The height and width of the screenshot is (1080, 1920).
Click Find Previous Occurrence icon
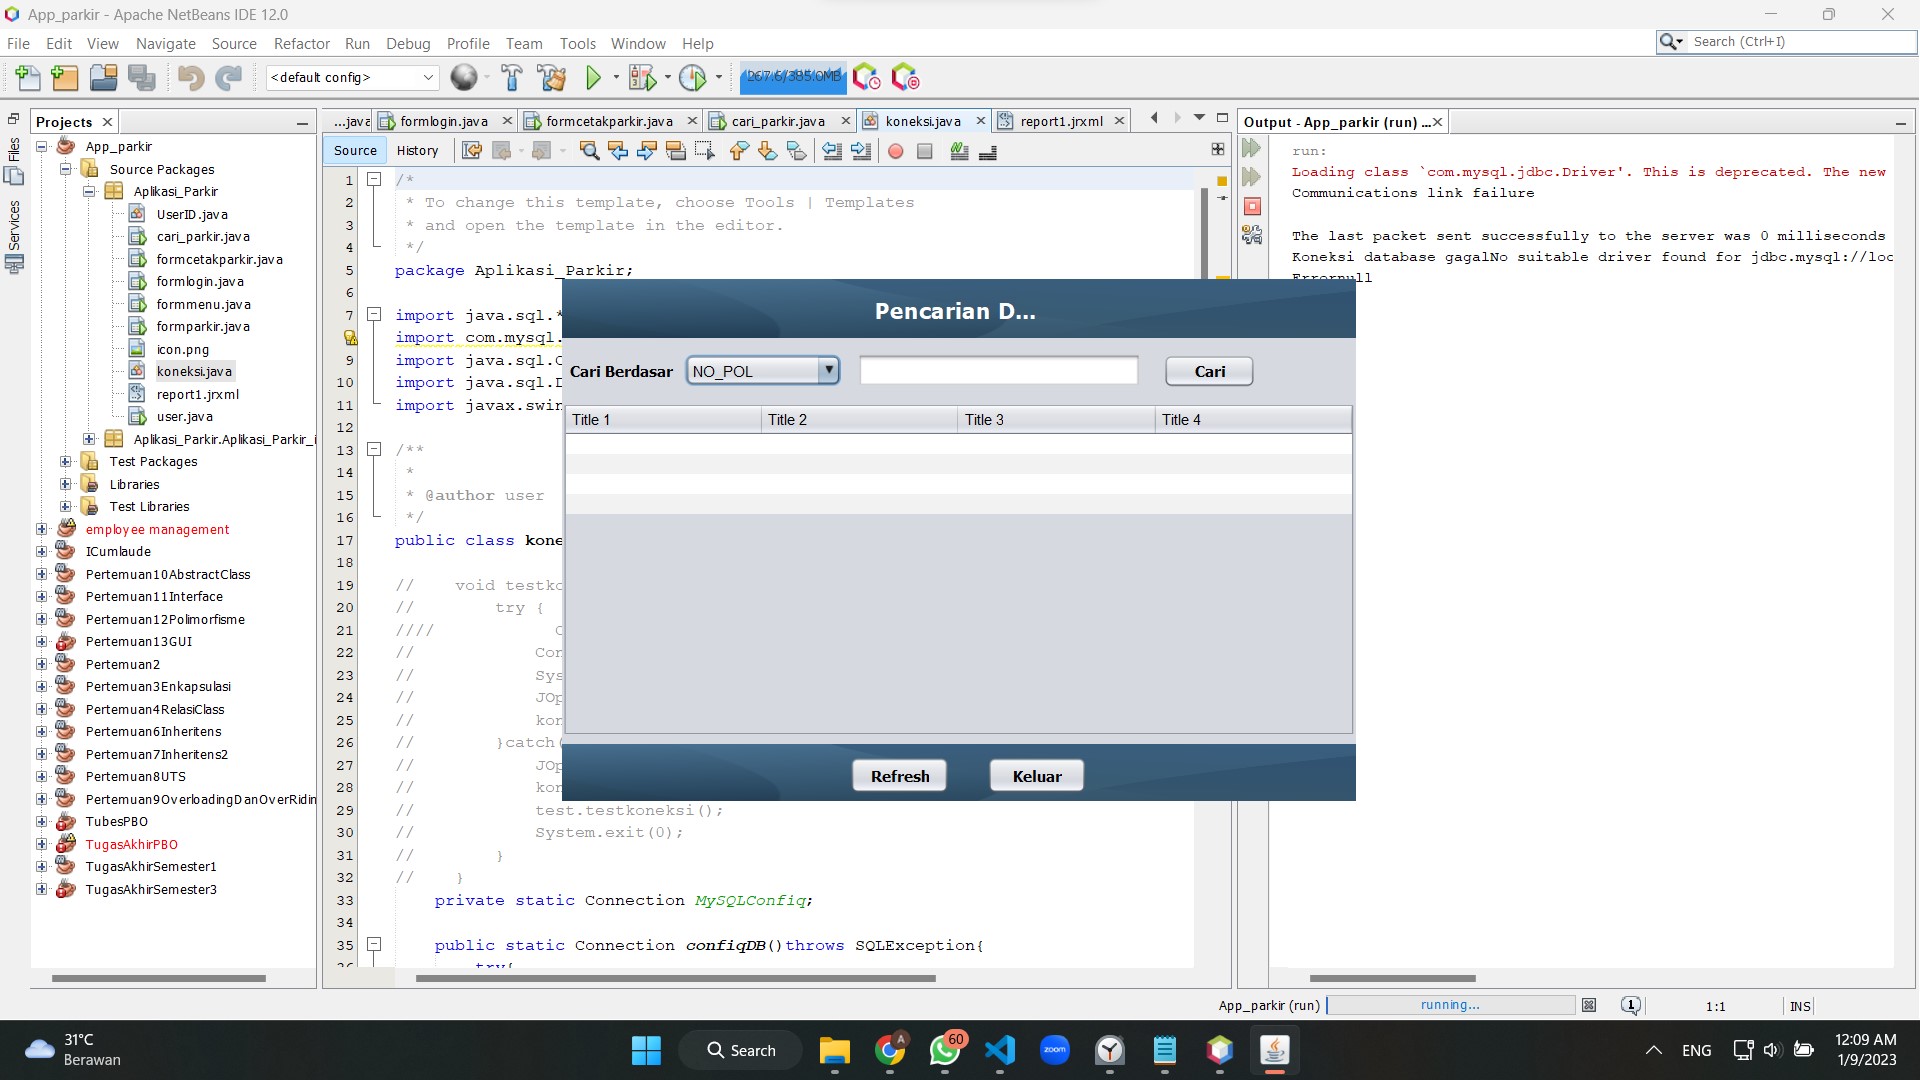(618, 151)
